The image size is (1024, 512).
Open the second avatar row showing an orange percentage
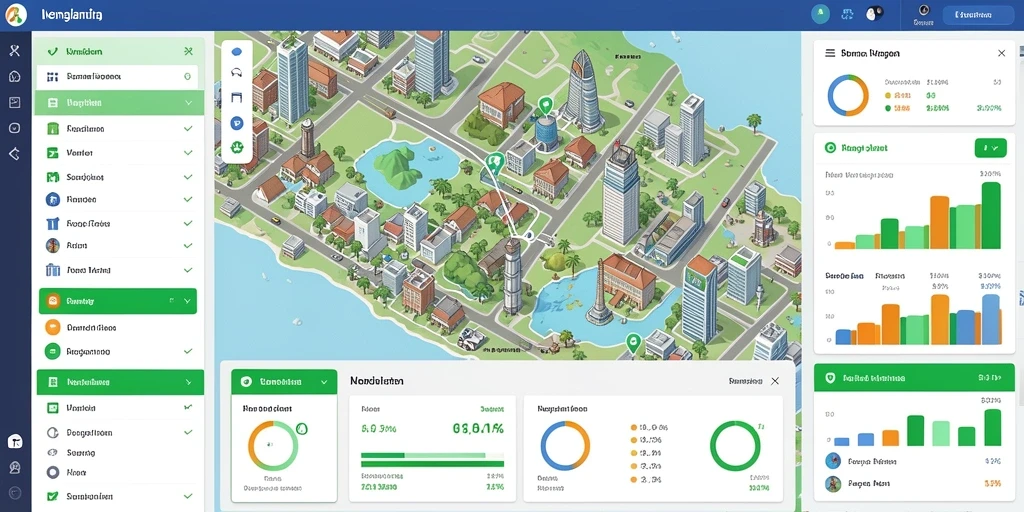click(x=914, y=484)
